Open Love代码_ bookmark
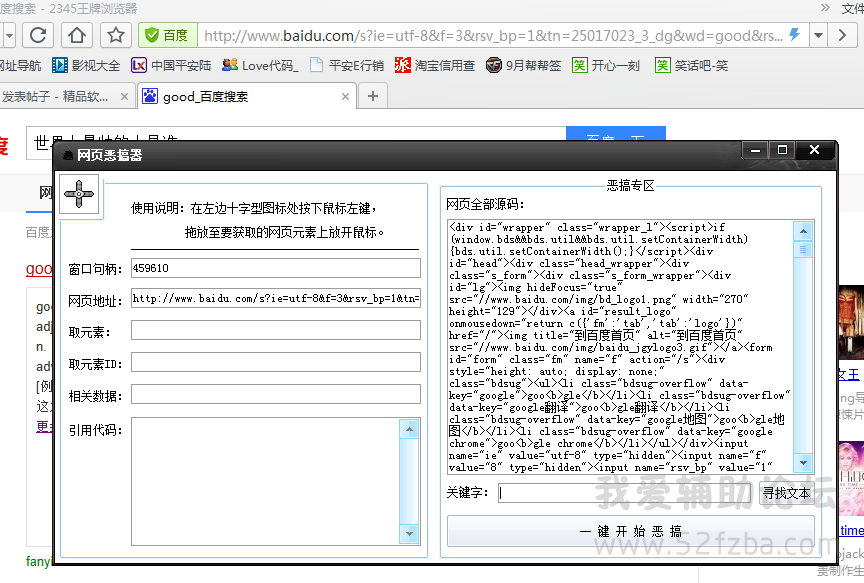 click(x=260, y=66)
